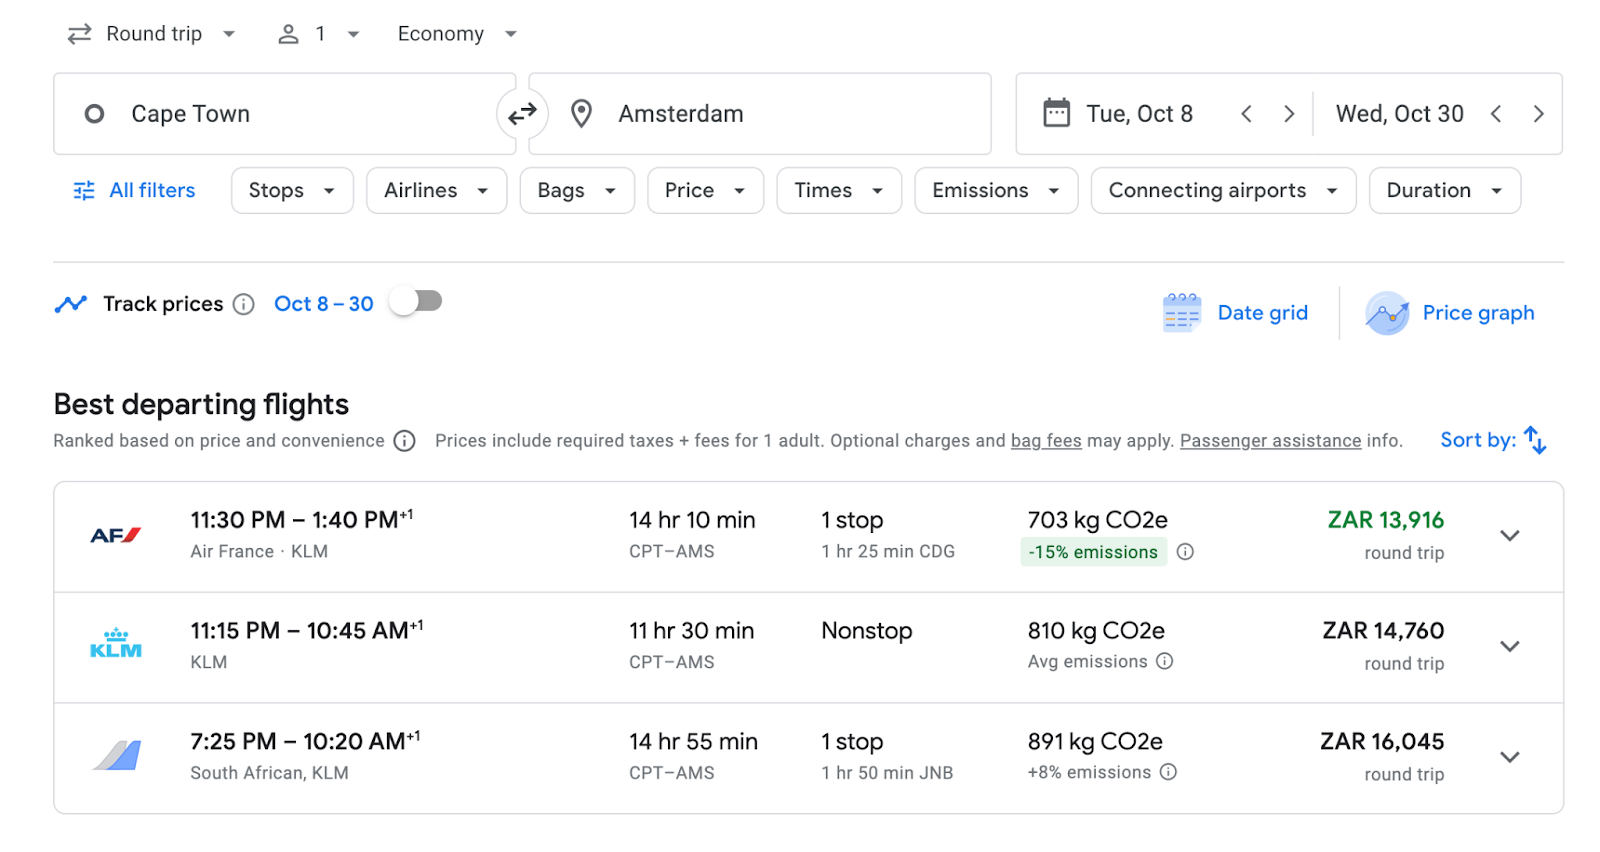The height and width of the screenshot is (852, 1600).
Task: Click the KLM airline logo
Action: click(x=116, y=644)
